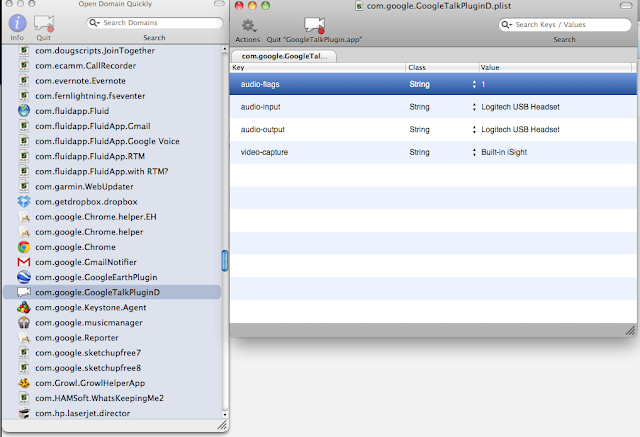Click plist icon of com.HAMSoft.WhatsKeepingMe2
Viewport: 640px width, 437px height.
(x=24, y=397)
